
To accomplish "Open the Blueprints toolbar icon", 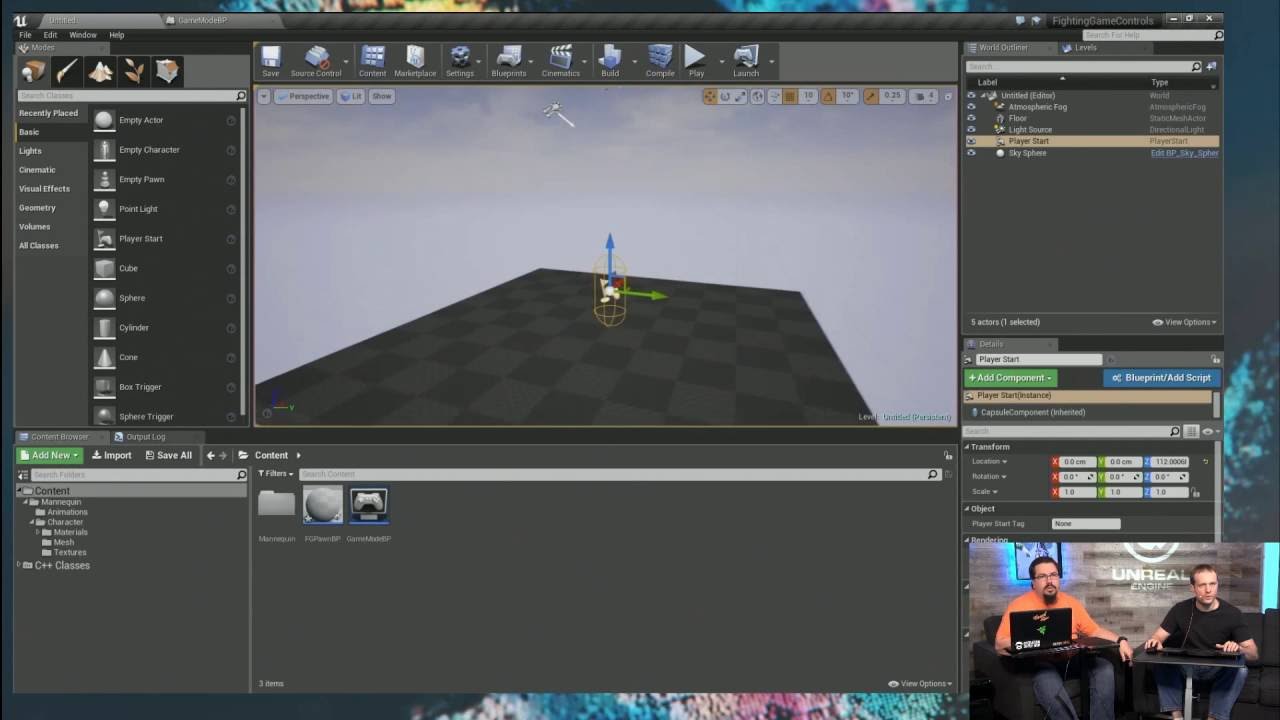I will click(x=508, y=61).
